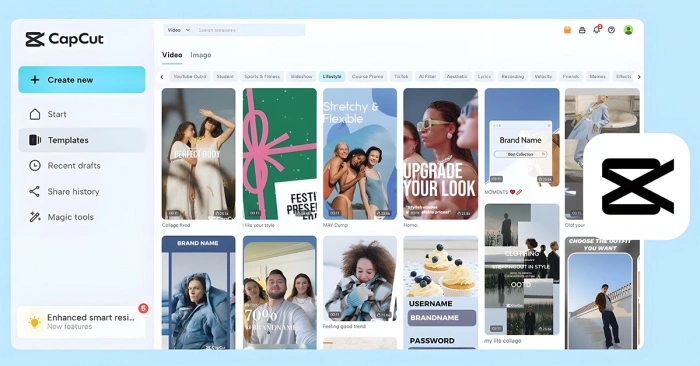Screen dimensions: 700x366
Task: Select the Velocity category chip
Action: 543,77
